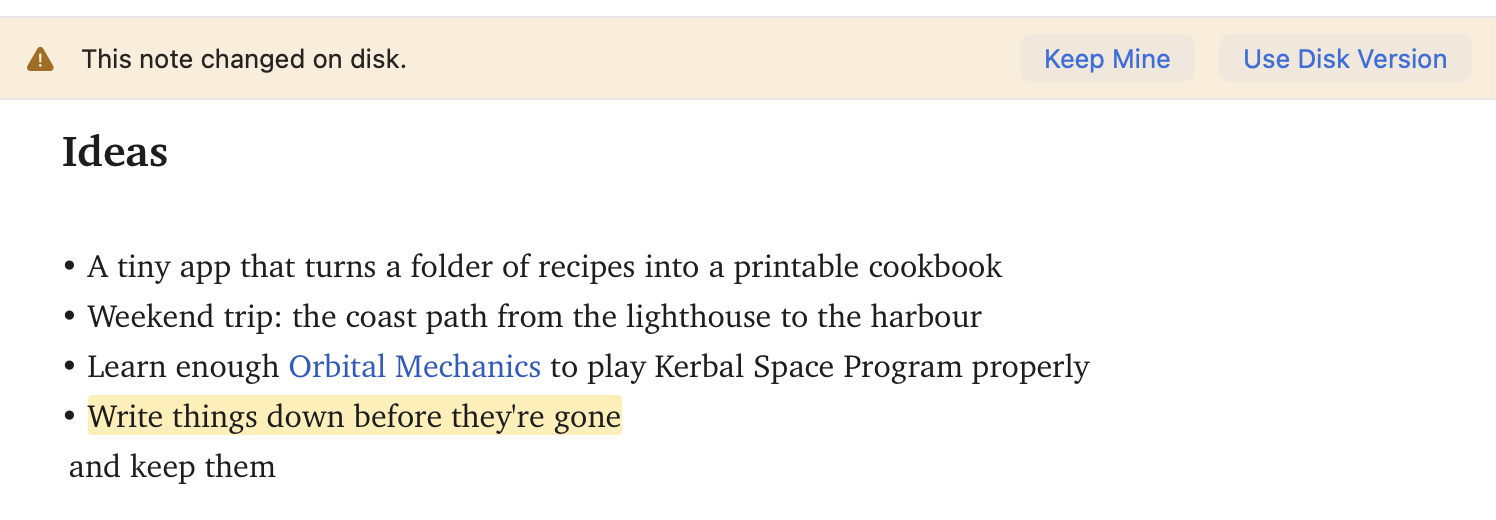Open the Orbital Mechanics link
This screenshot has width=1496, height=520.
415,367
